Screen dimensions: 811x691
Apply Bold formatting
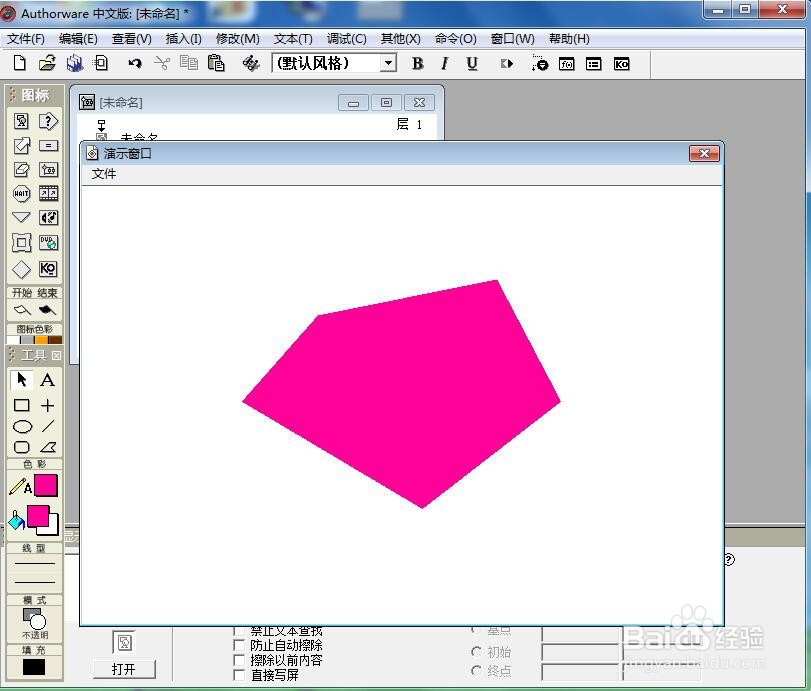417,64
